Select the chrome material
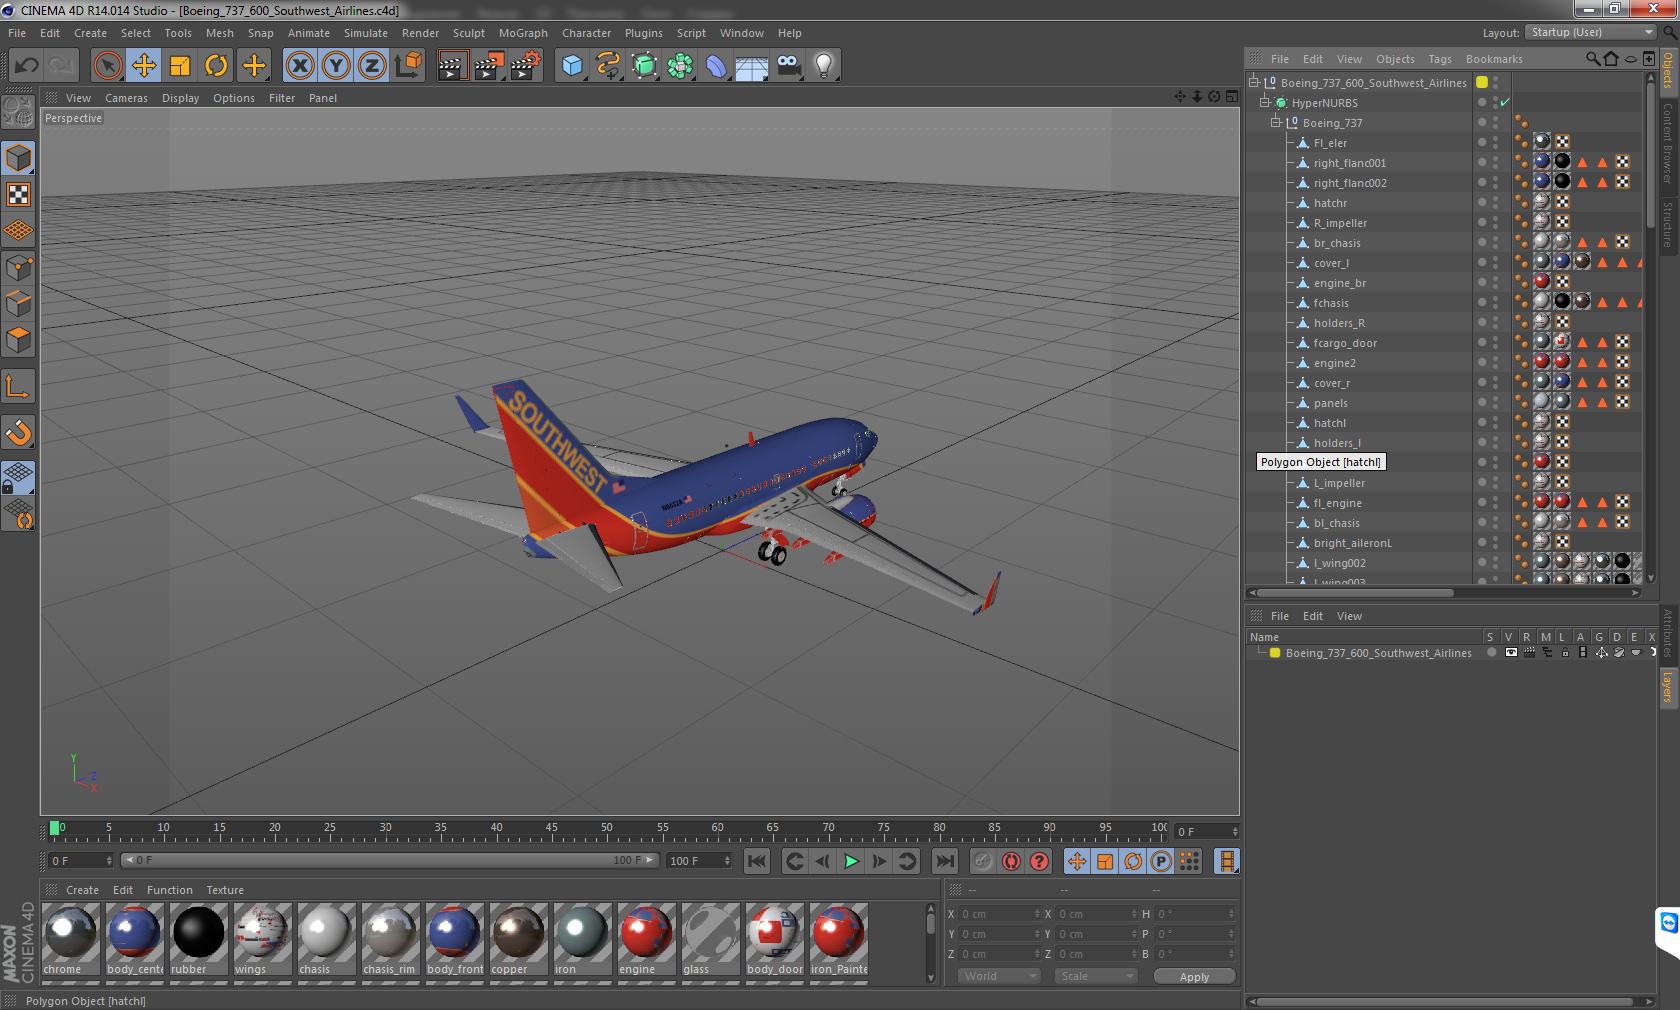This screenshot has width=1680, height=1010. (x=71, y=939)
